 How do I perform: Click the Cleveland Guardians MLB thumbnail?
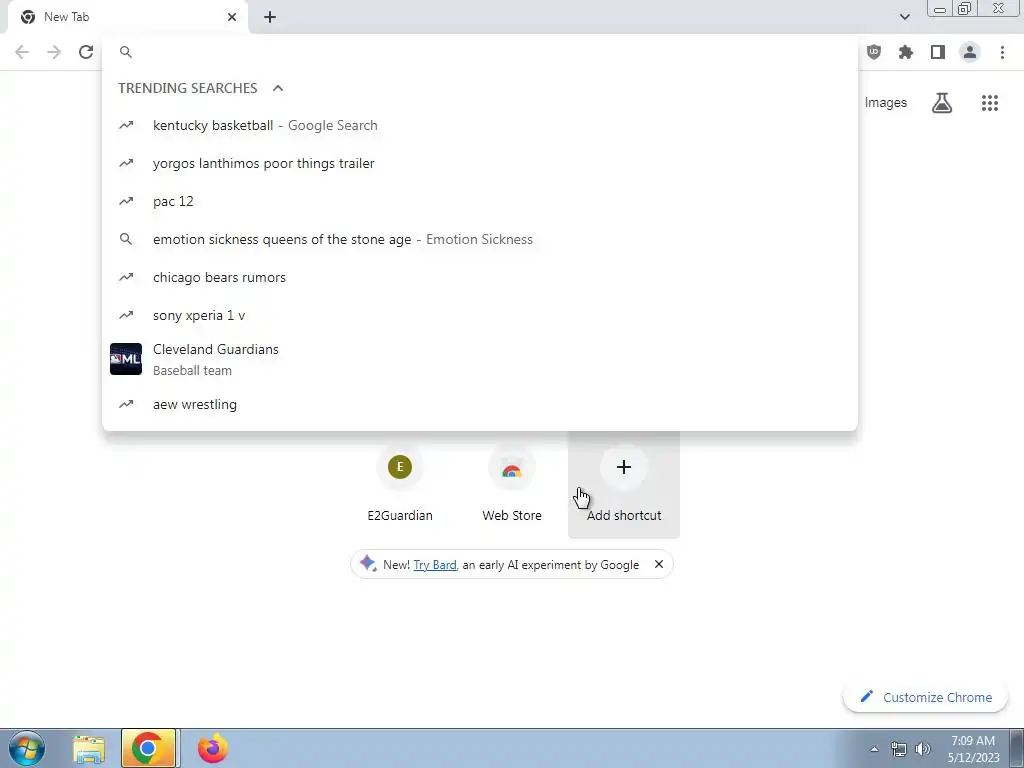click(126, 359)
